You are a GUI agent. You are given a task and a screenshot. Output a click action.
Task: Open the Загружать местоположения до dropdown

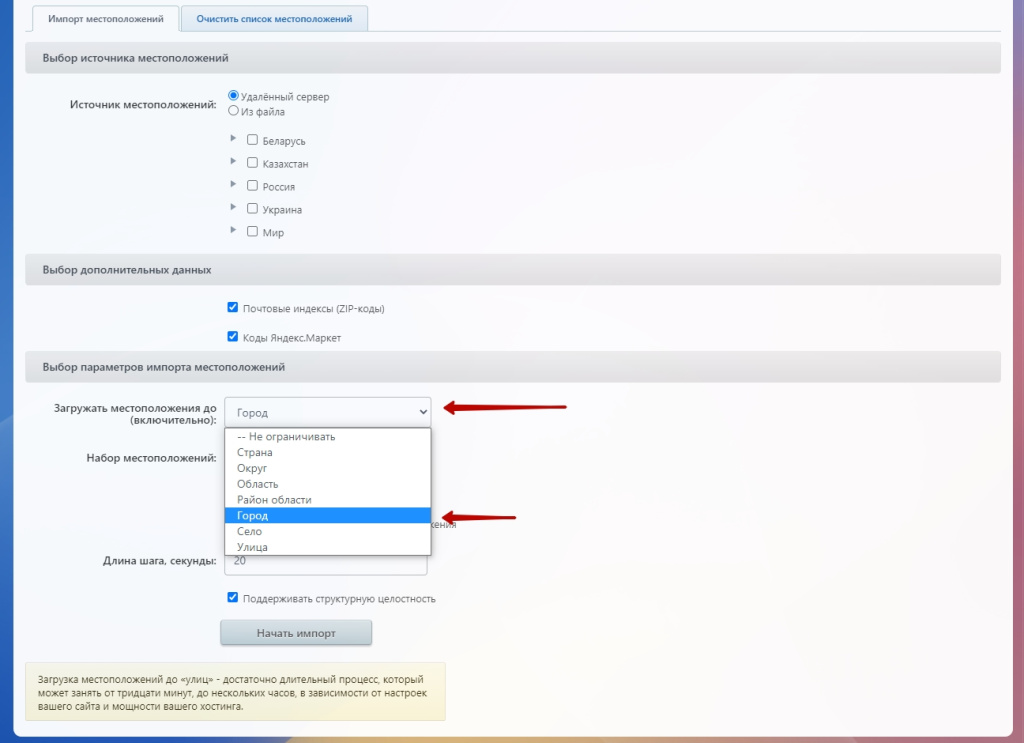point(327,411)
